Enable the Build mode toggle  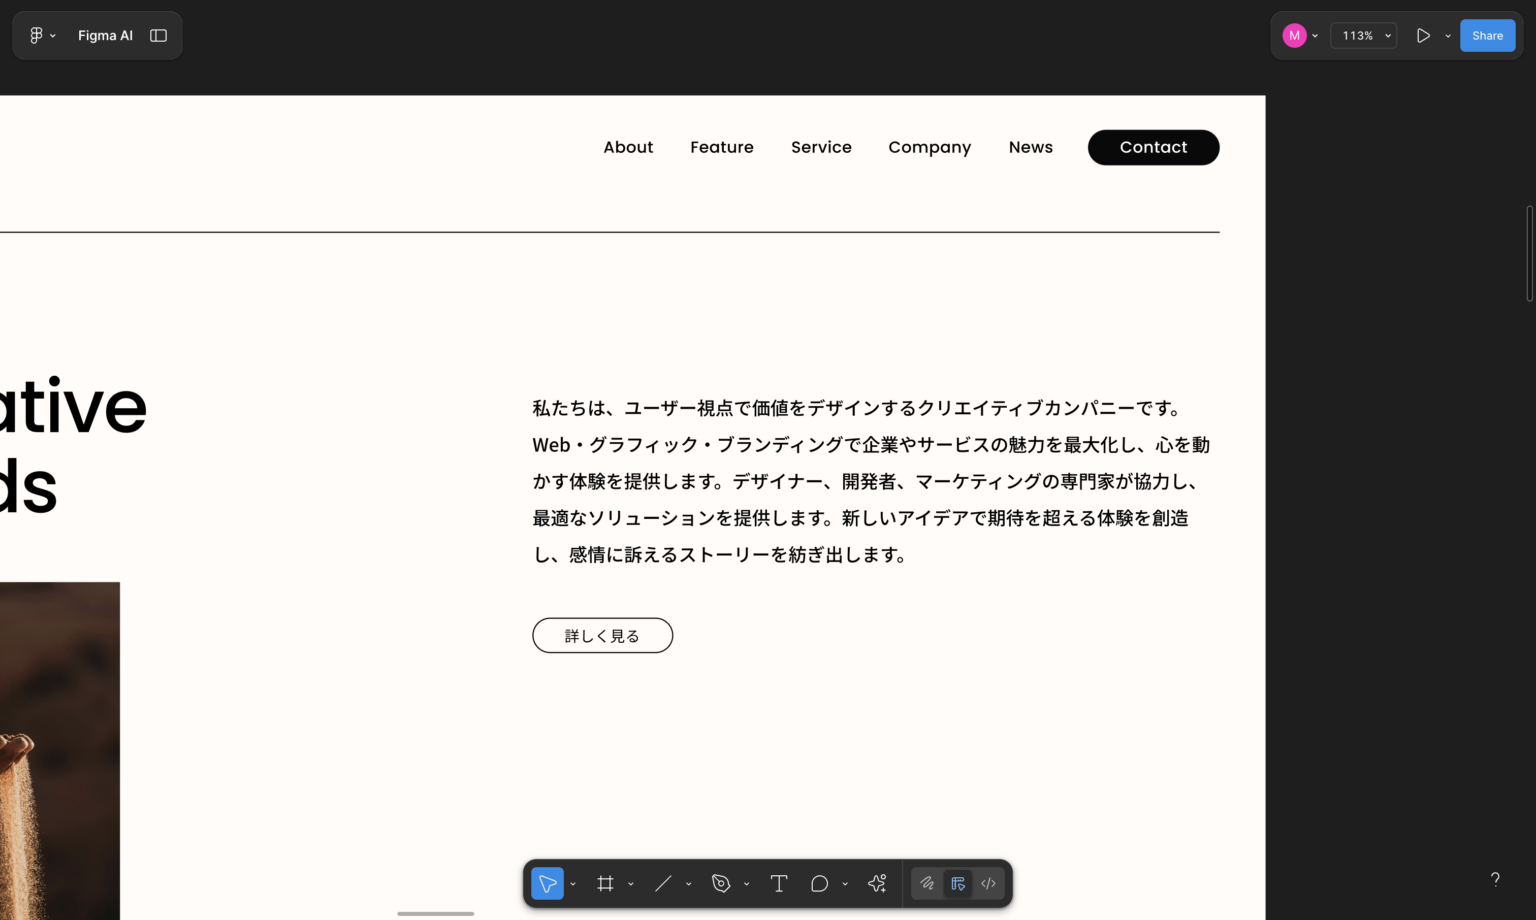(x=957, y=883)
